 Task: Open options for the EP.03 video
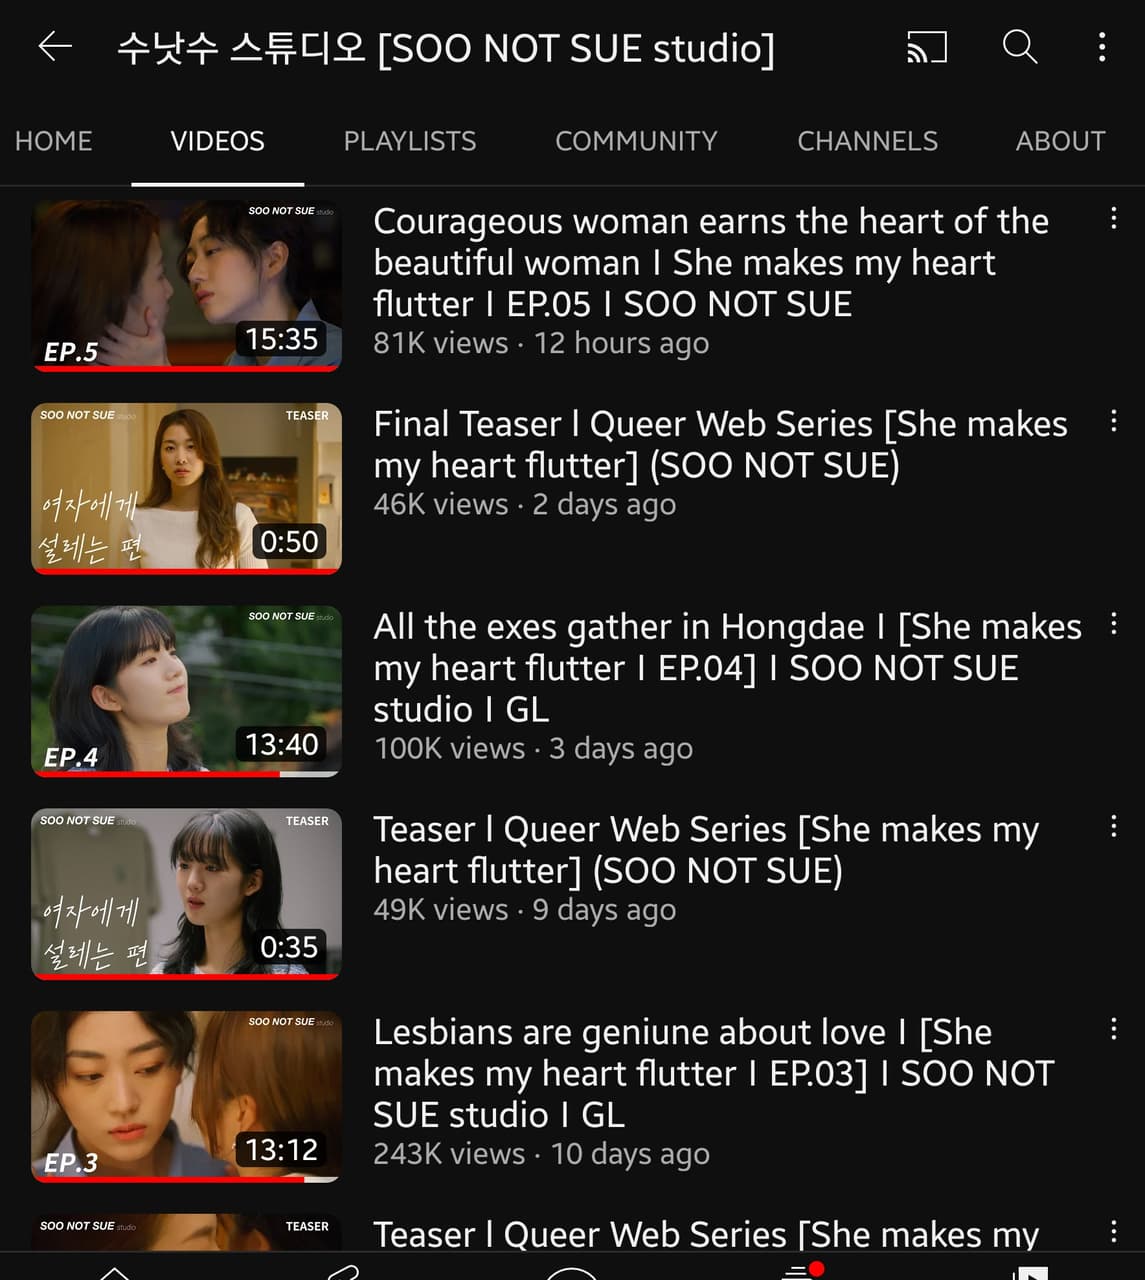1113,1029
